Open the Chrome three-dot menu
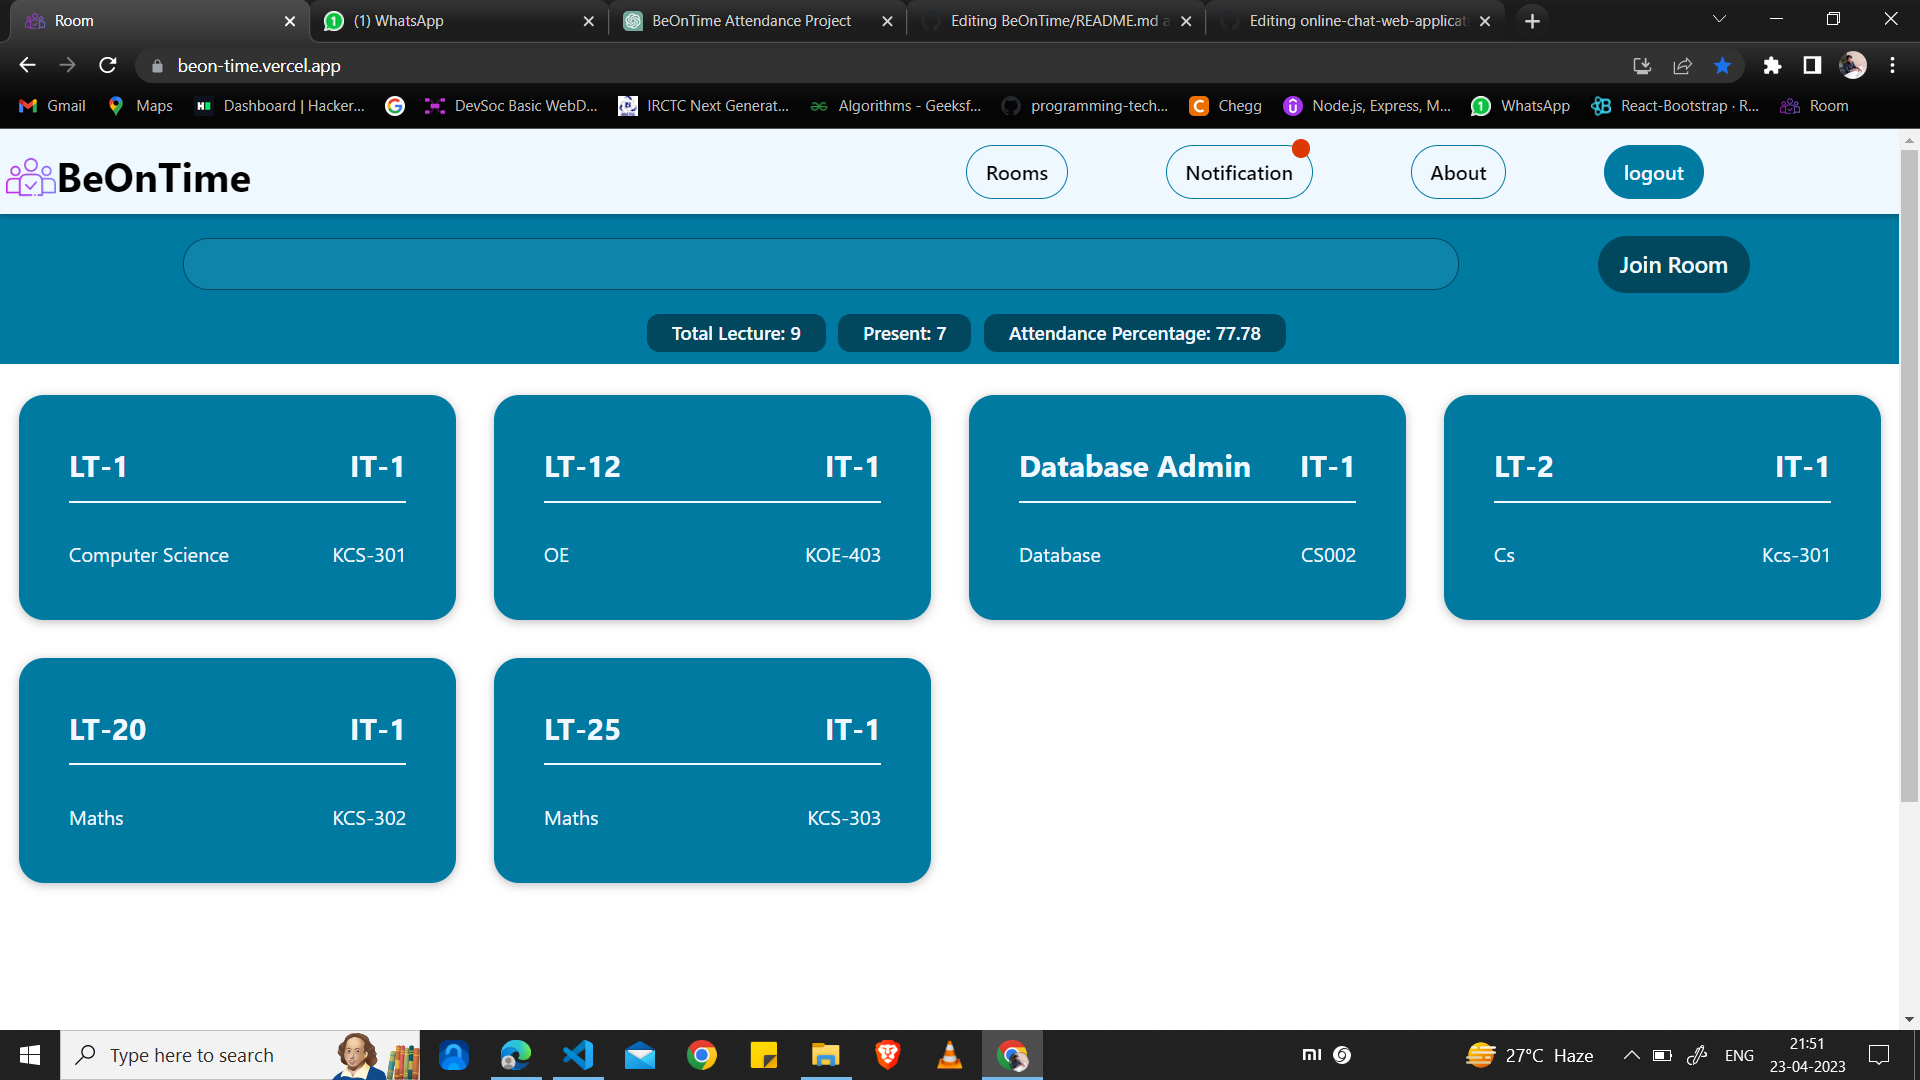1920x1080 pixels. 1892,65
